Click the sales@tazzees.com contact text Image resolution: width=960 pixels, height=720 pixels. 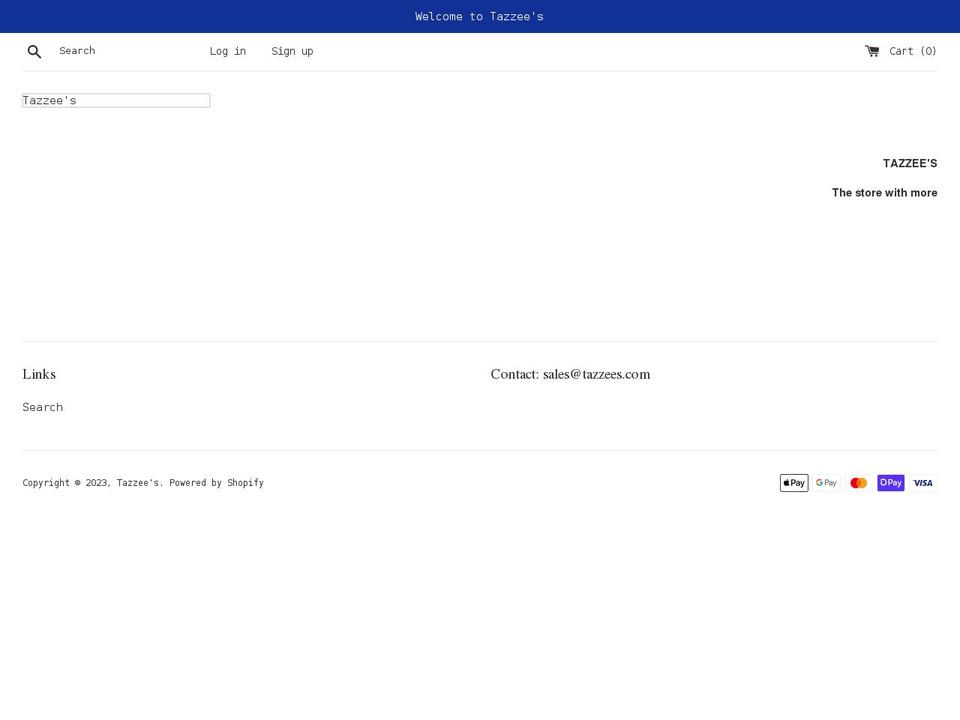pyautogui.click(x=596, y=375)
